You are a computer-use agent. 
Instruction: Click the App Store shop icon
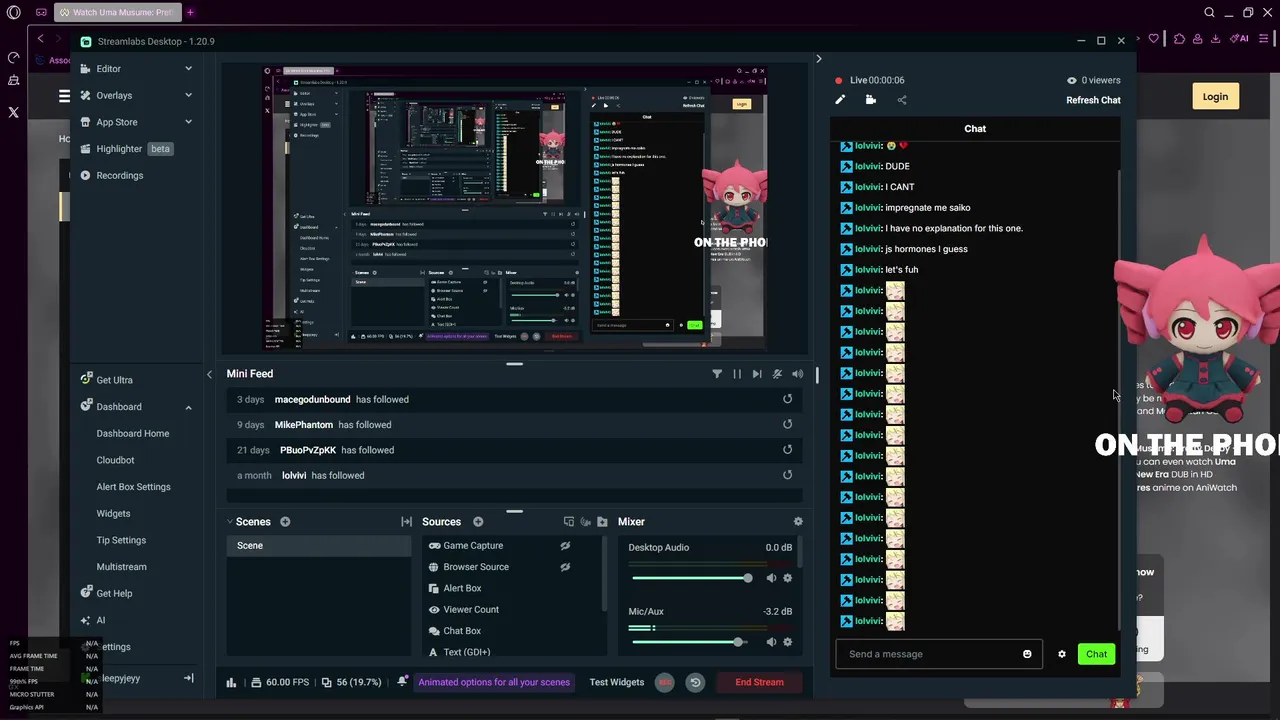point(87,122)
